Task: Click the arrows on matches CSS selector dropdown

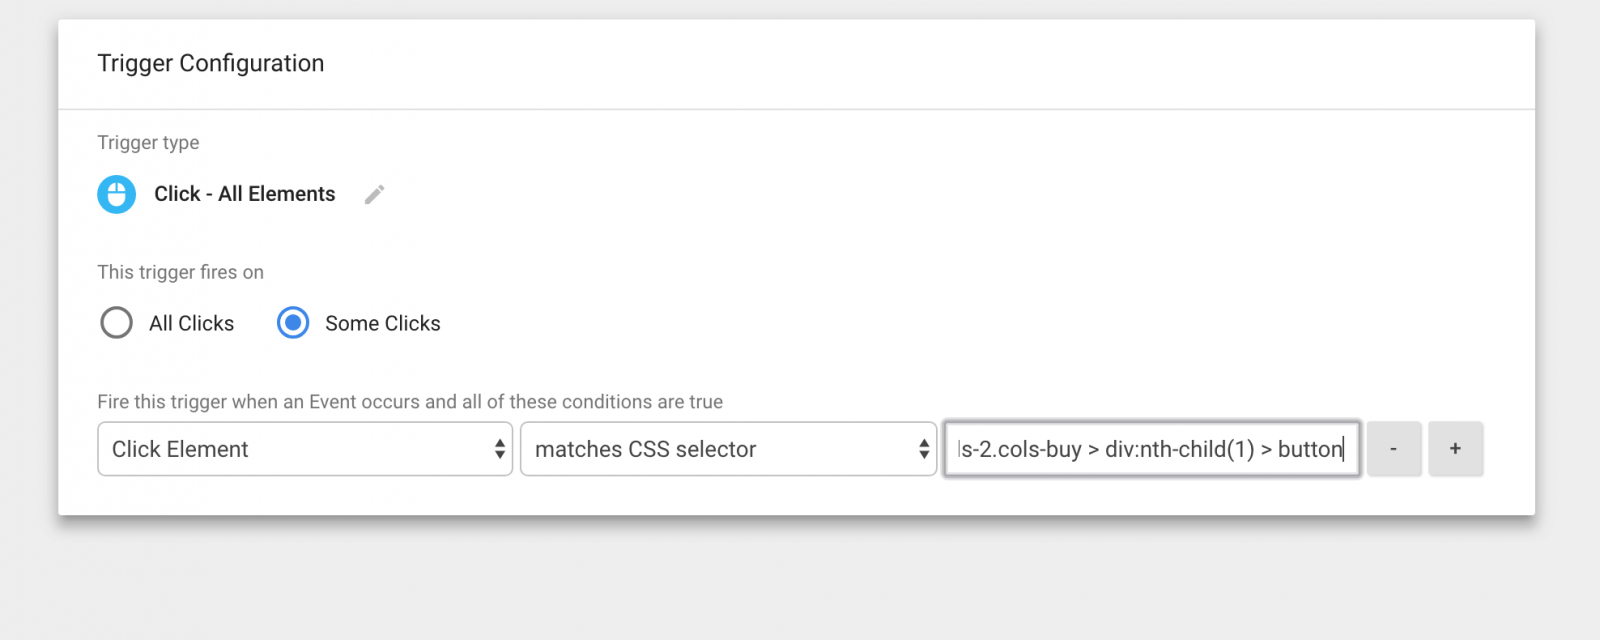Action: pyautogui.click(x=923, y=449)
